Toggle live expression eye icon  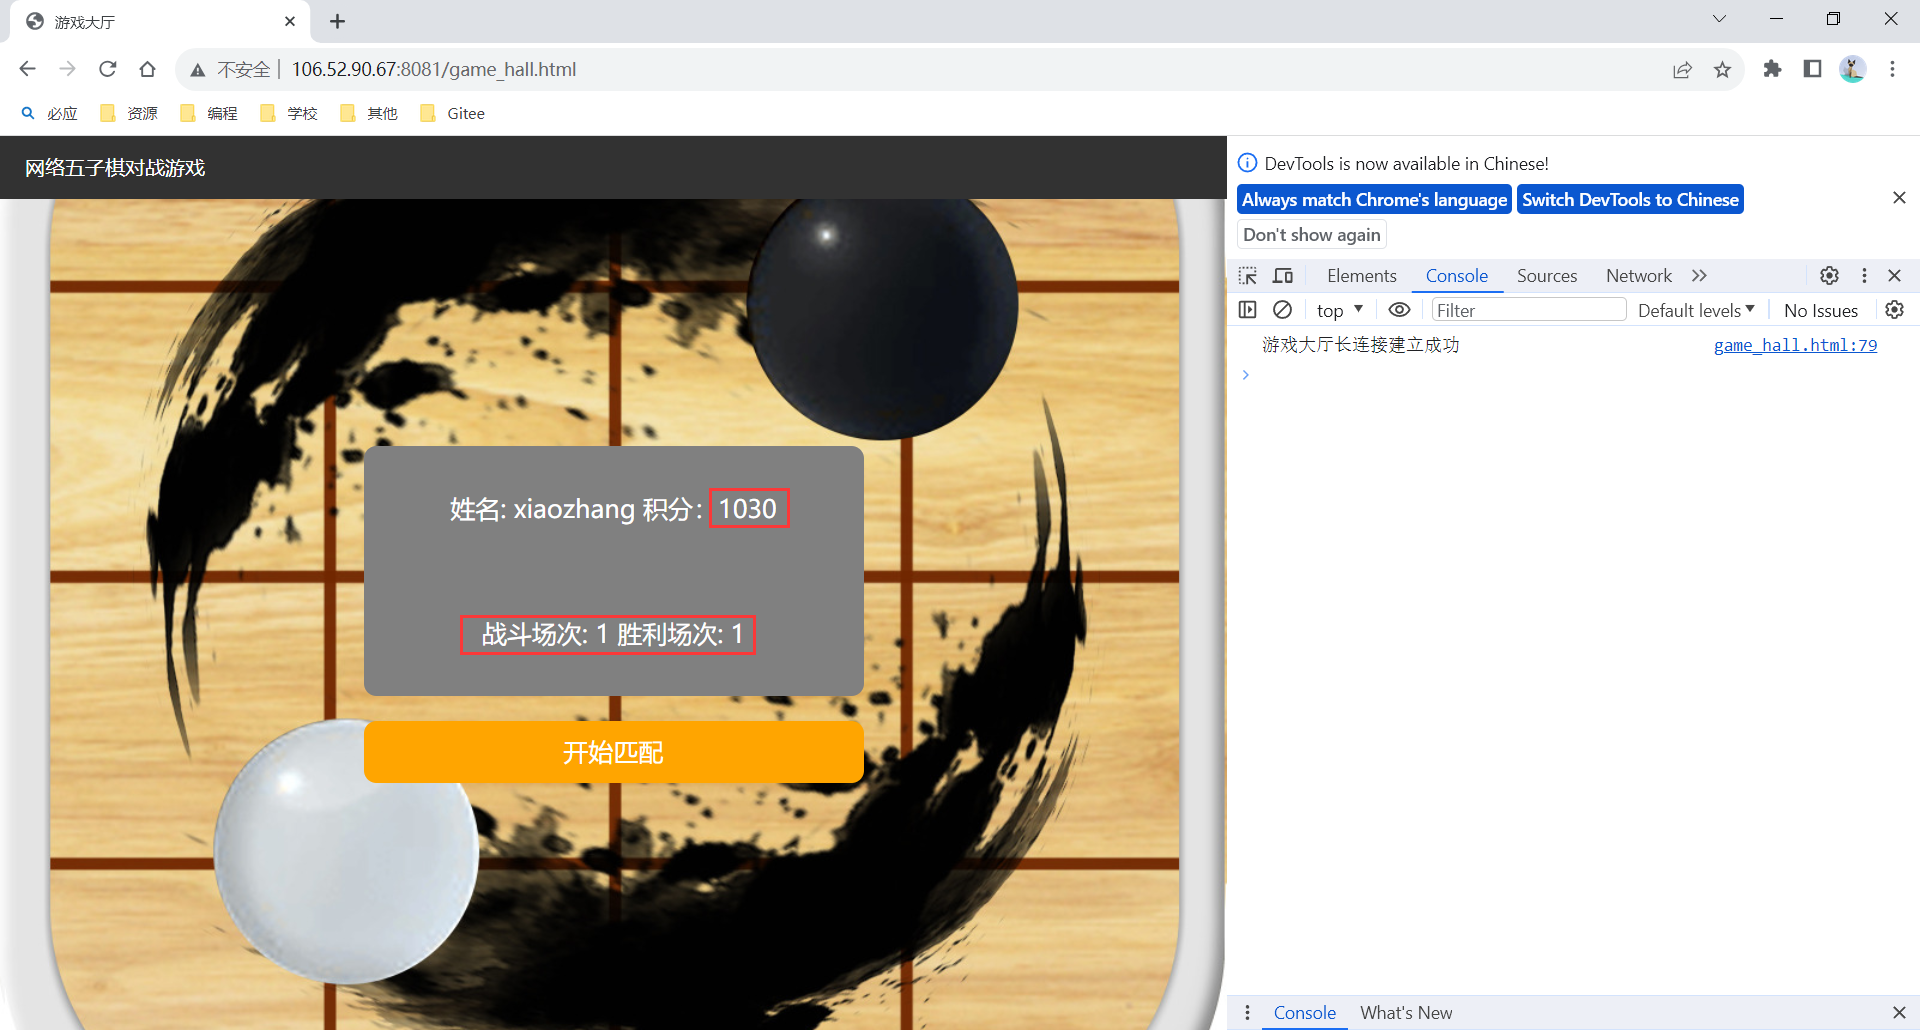pyautogui.click(x=1399, y=310)
